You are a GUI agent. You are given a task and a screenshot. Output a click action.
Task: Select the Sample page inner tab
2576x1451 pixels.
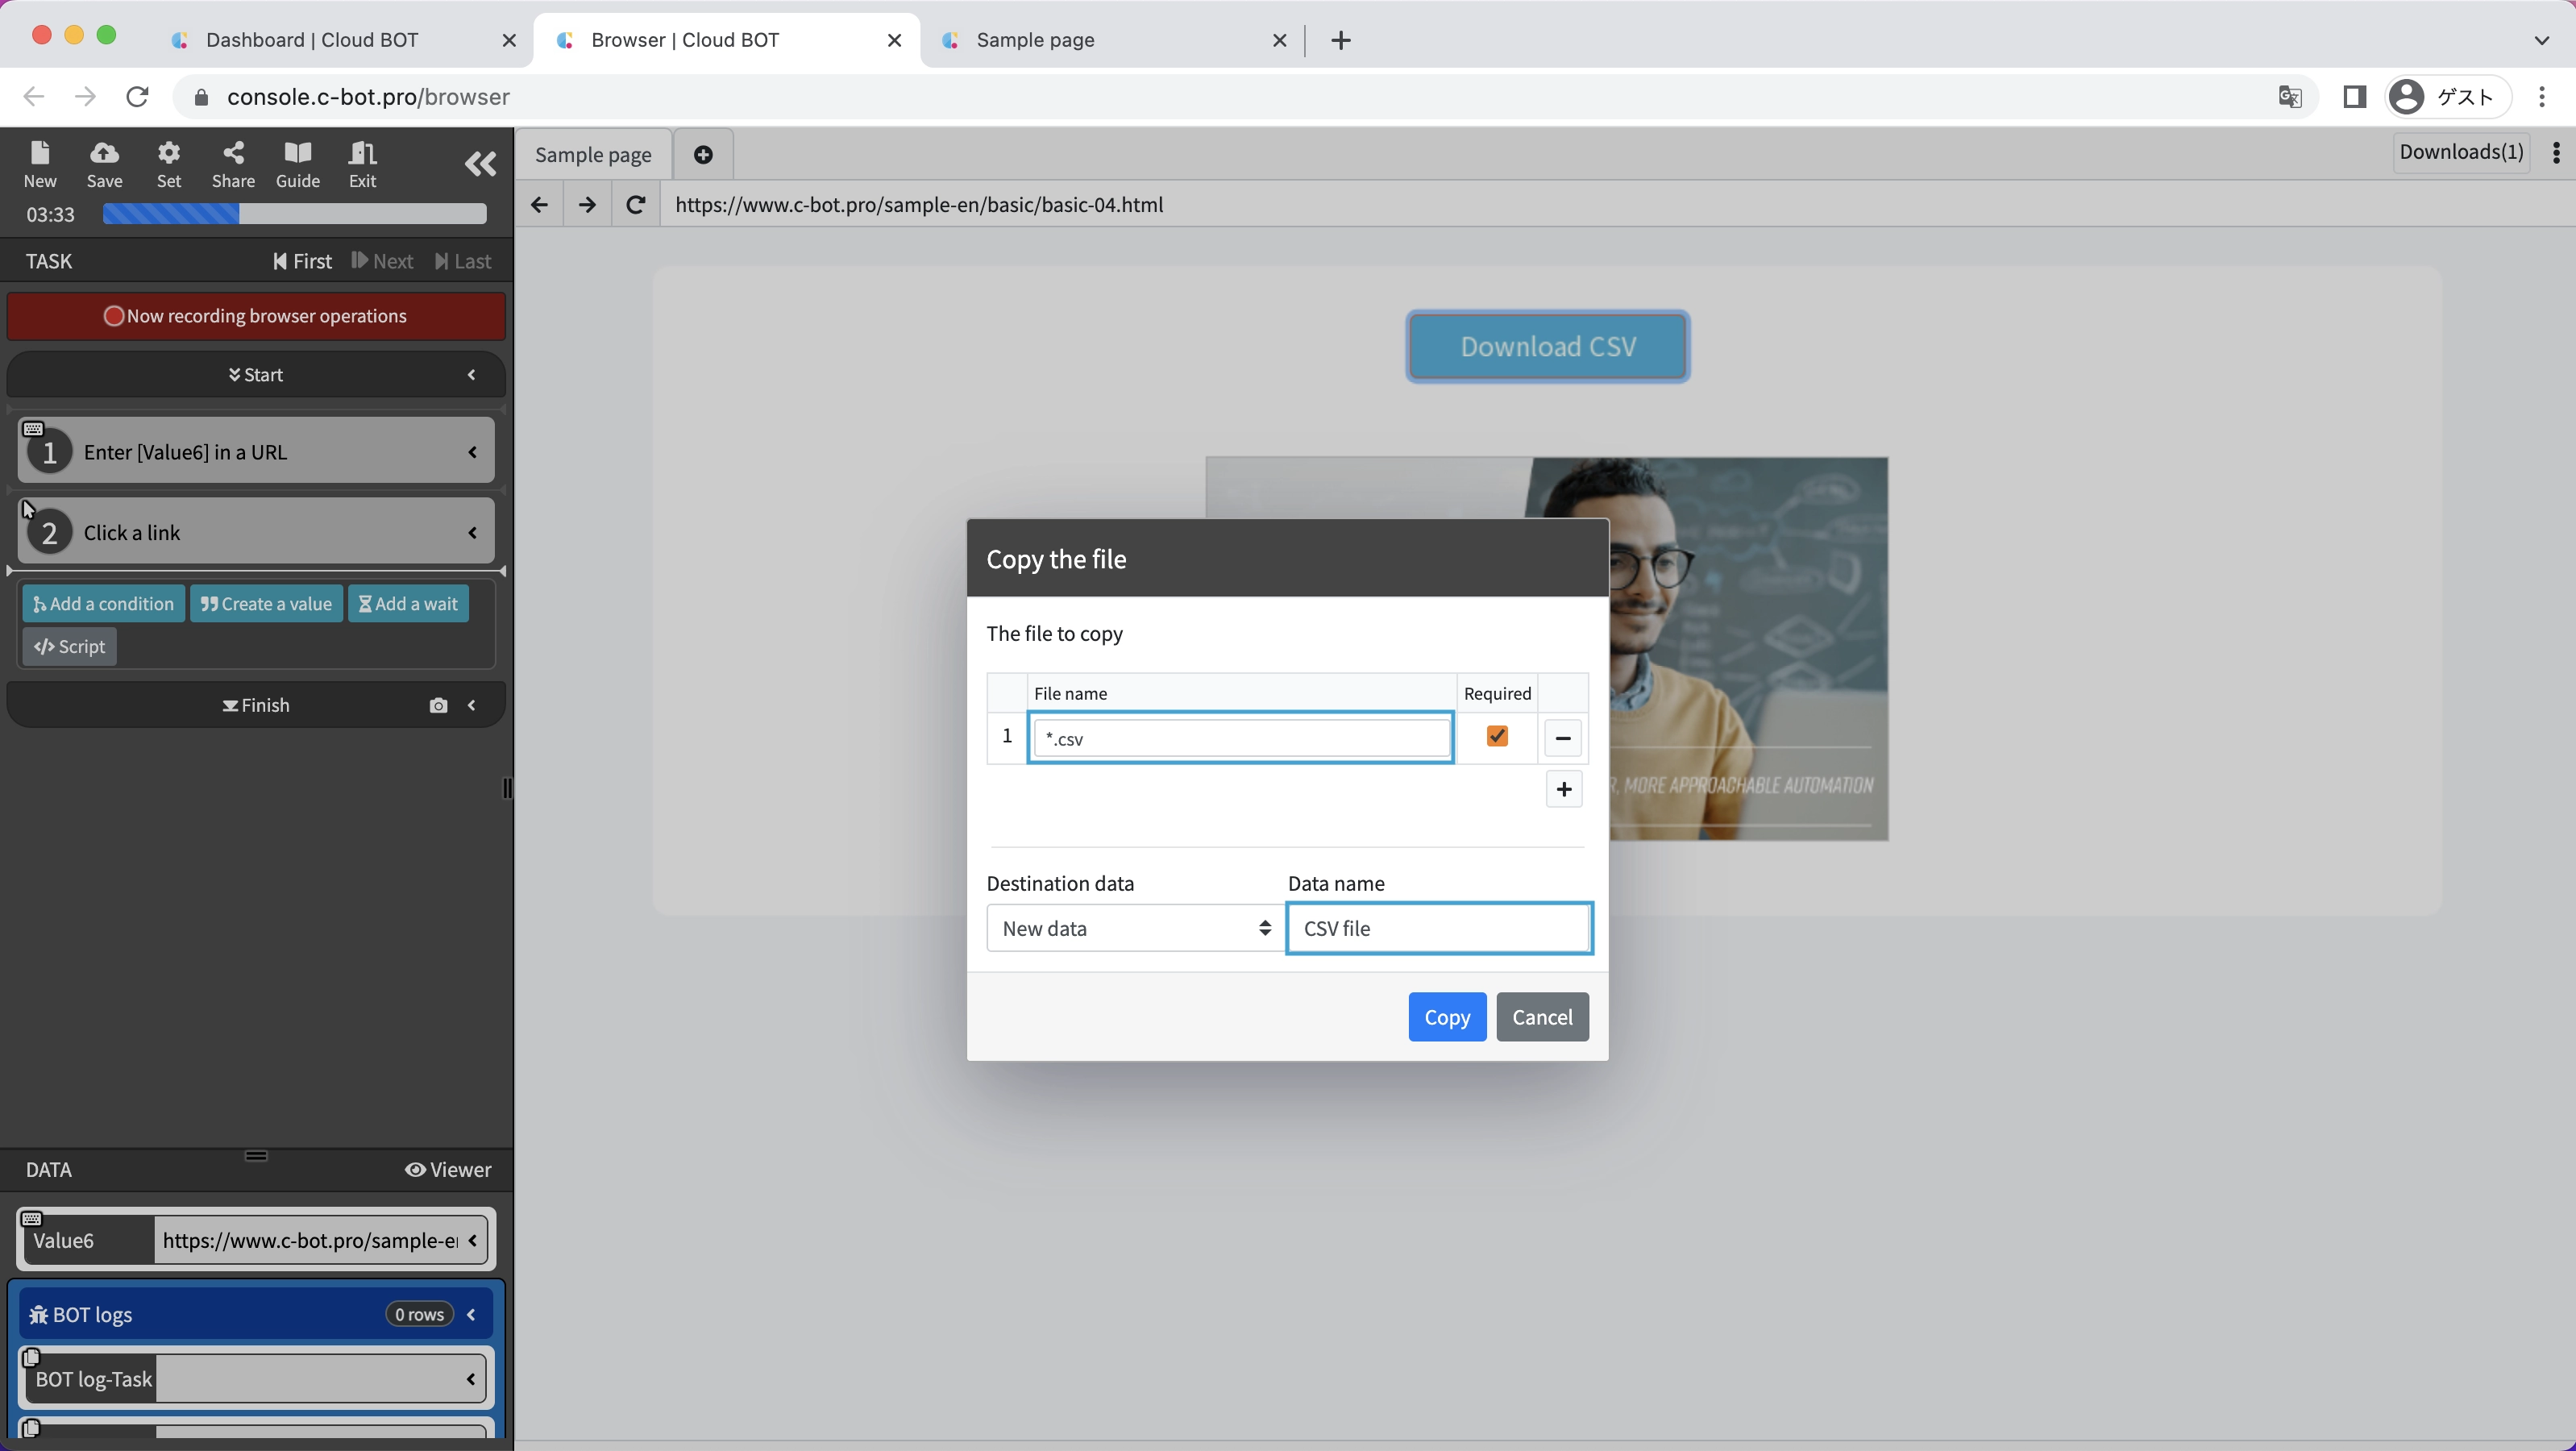point(593,155)
